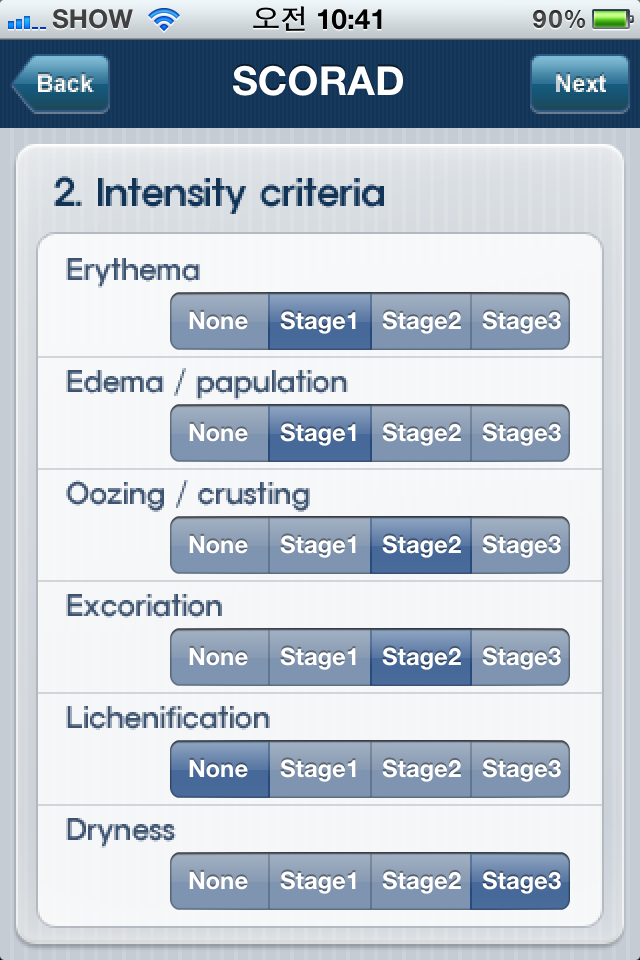Set Edema / papulation to None

point(219,433)
